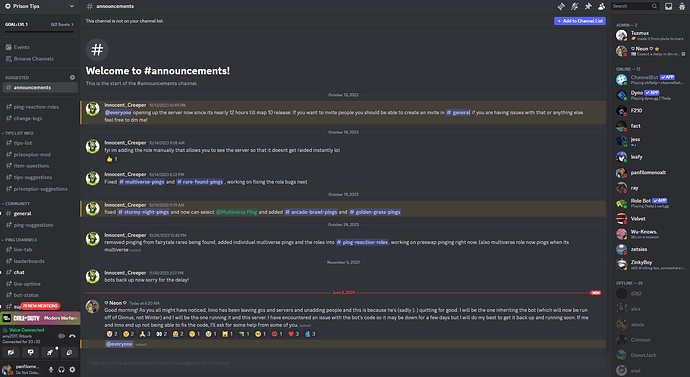Toggle deafen headphones in user panel
Screen dimensions: 690x377
62,370
